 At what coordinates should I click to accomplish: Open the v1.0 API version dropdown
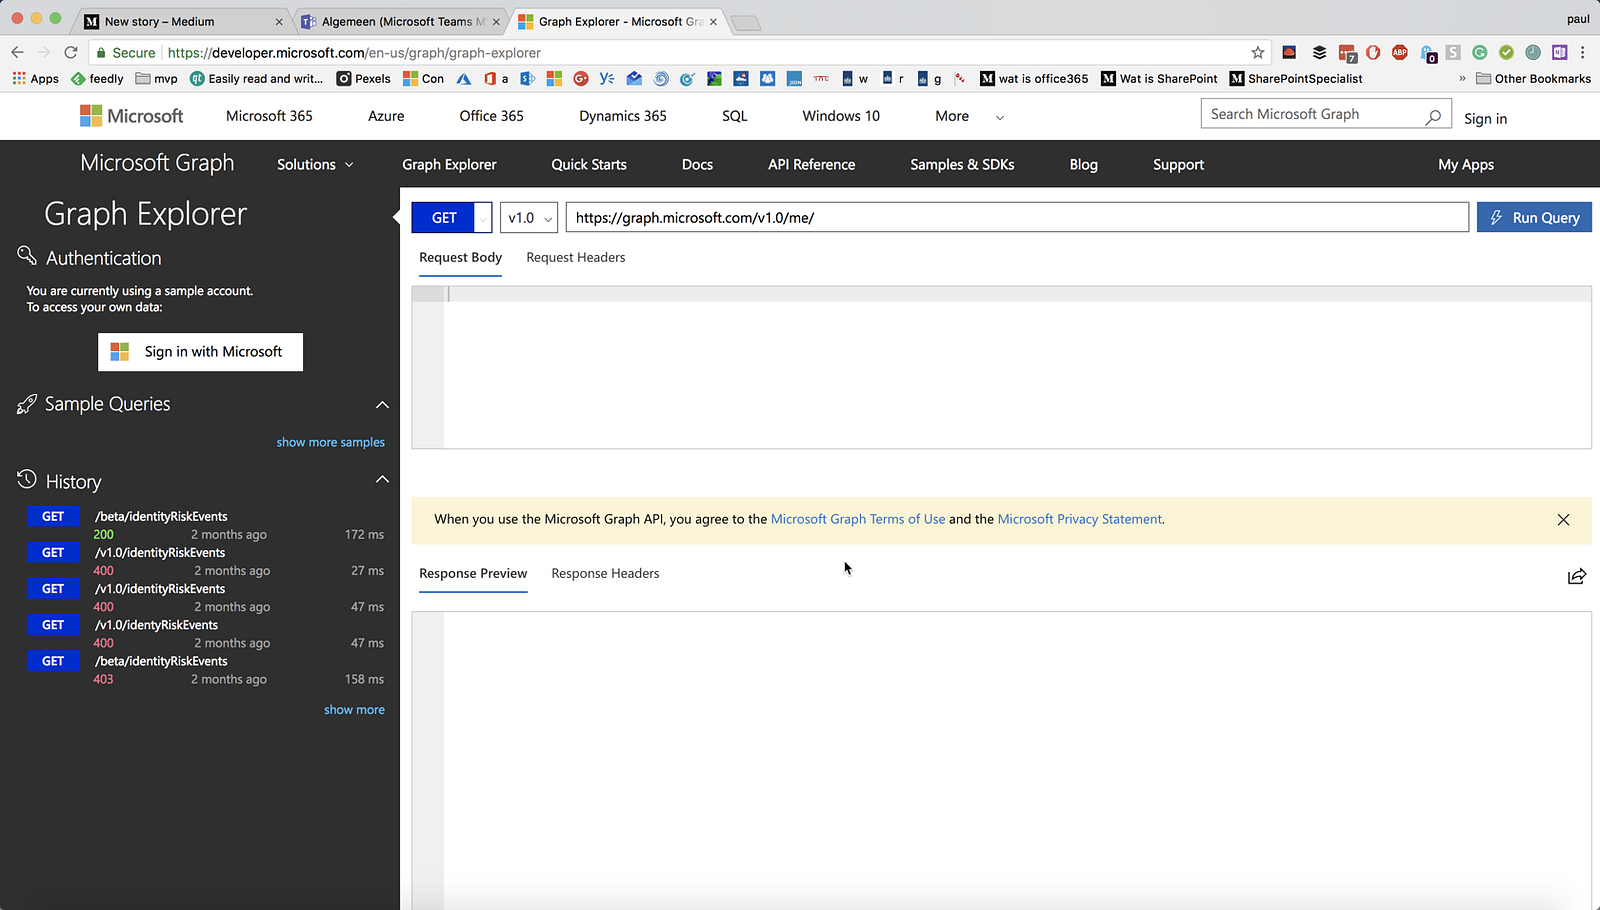[x=529, y=218]
